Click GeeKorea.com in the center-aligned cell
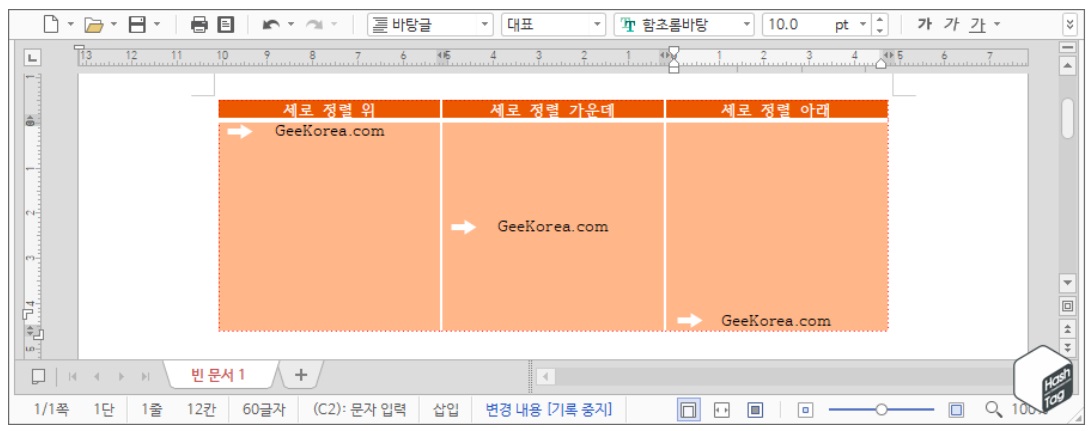Screen dimensions: 1090x431 (553, 227)
